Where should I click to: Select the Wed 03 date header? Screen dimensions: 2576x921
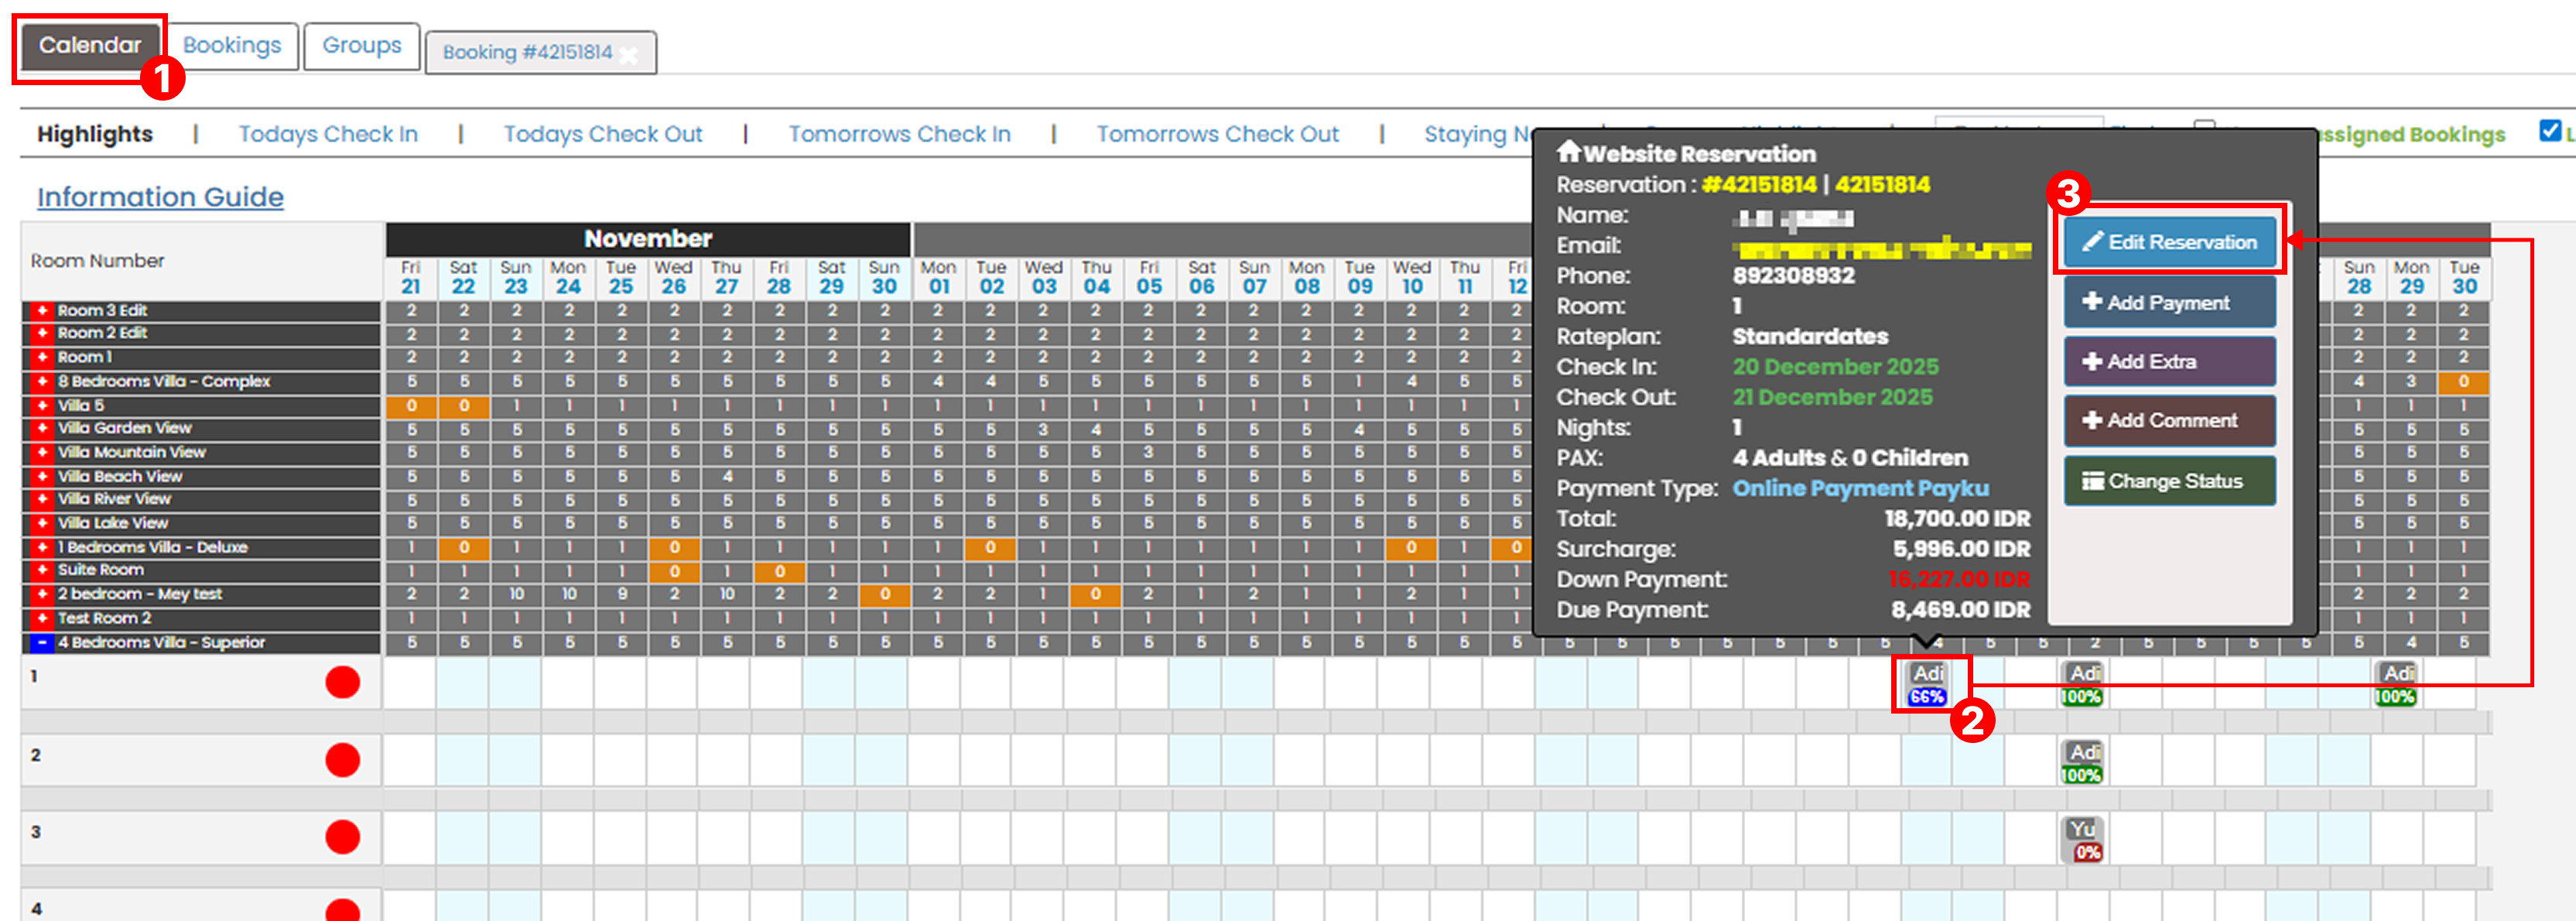pos(1044,278)
